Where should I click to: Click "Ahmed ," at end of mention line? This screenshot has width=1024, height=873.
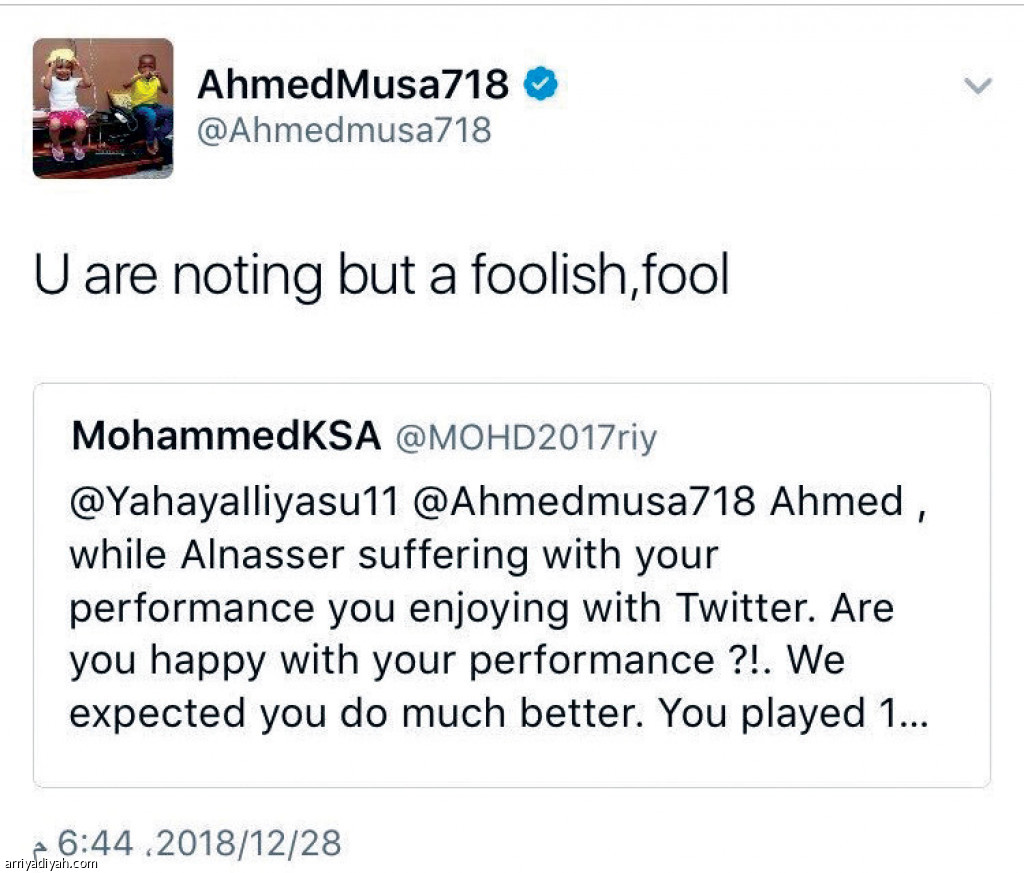tap(849, 501)
